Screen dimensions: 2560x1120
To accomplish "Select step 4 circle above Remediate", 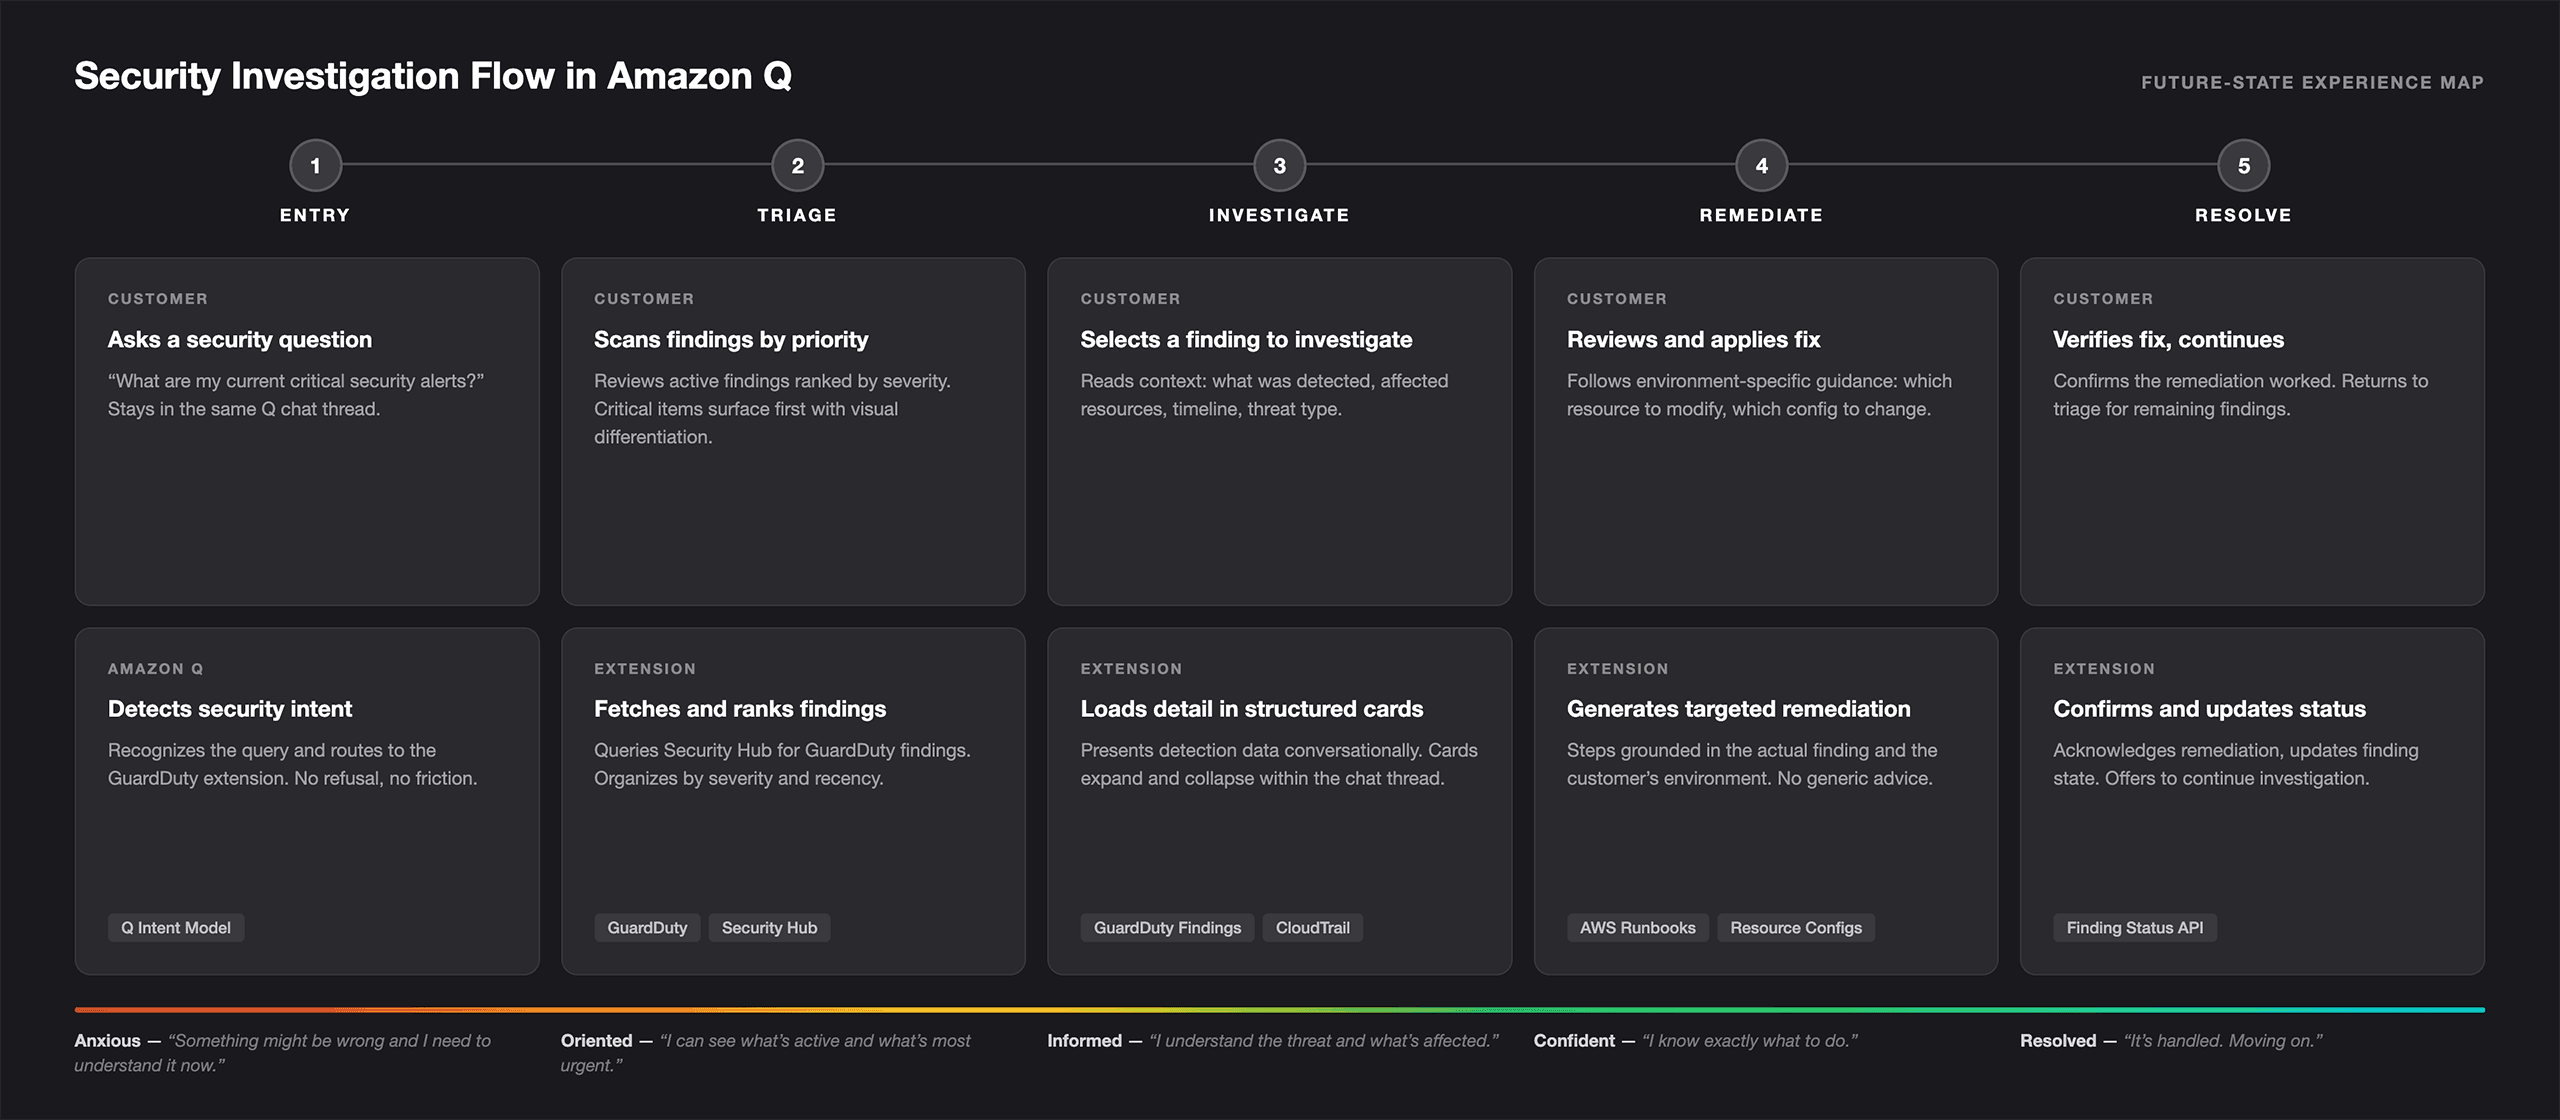I will pos(1762,166).
